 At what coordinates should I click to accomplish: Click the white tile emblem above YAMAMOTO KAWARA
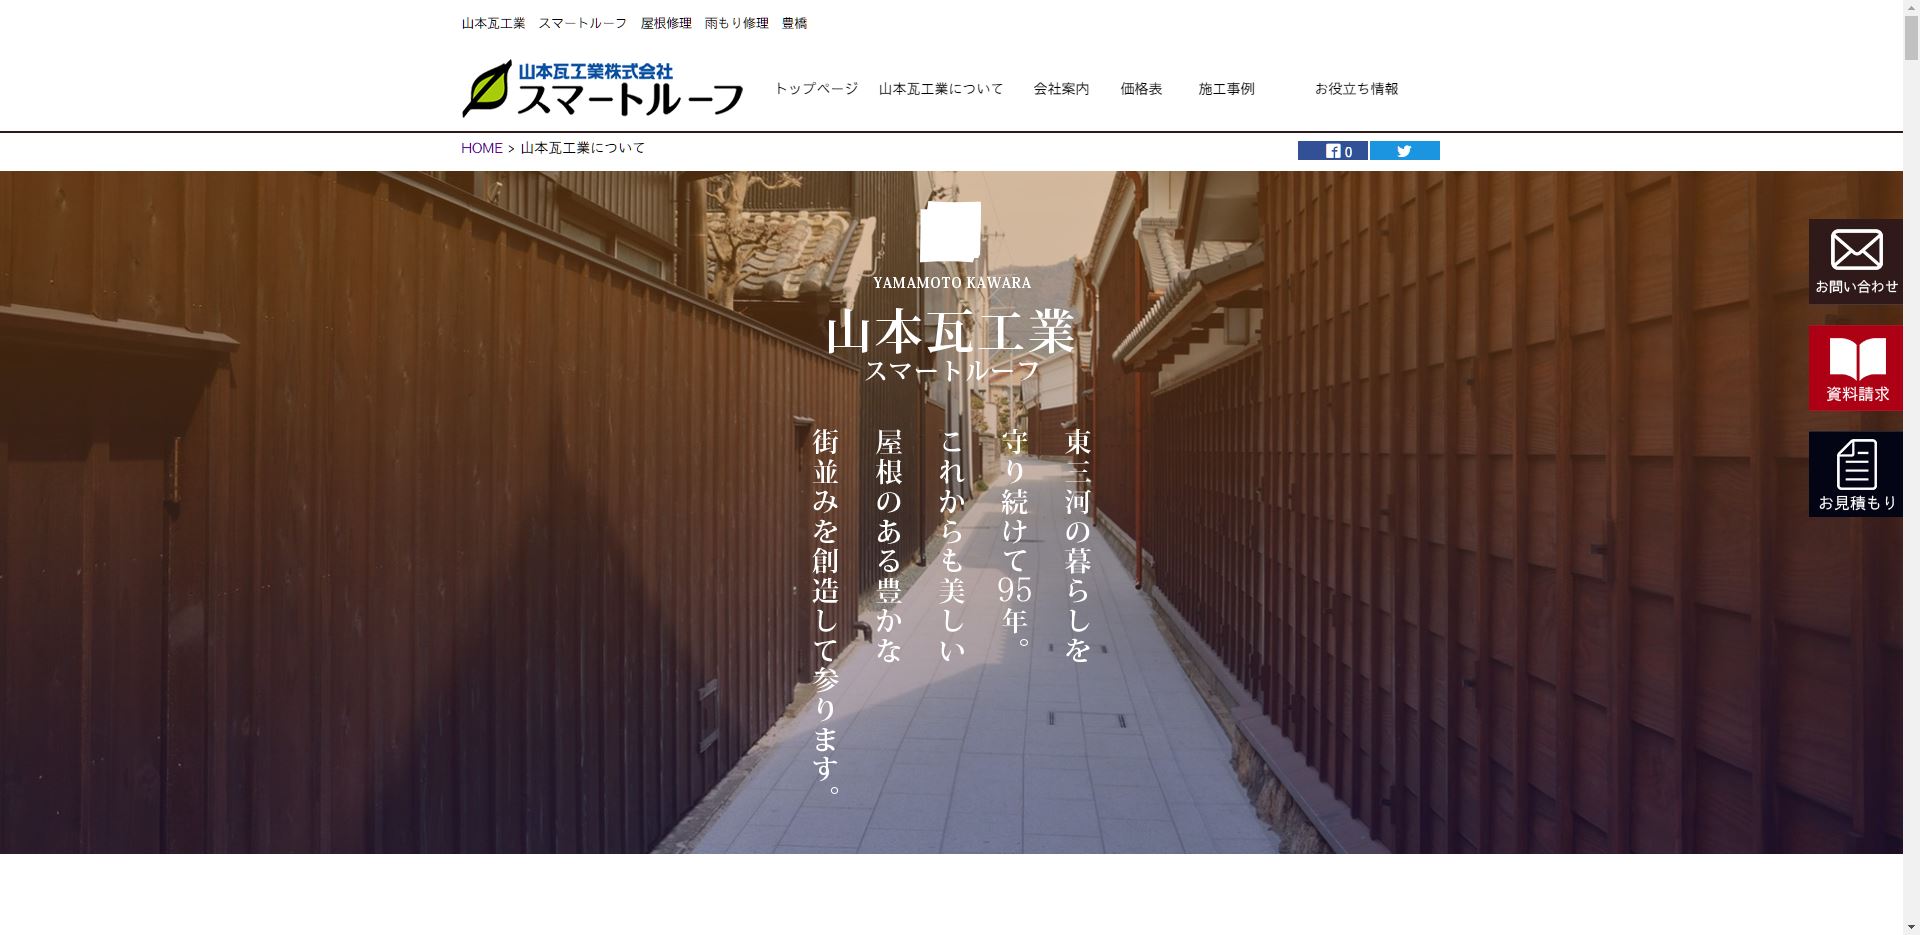(950, 232)
